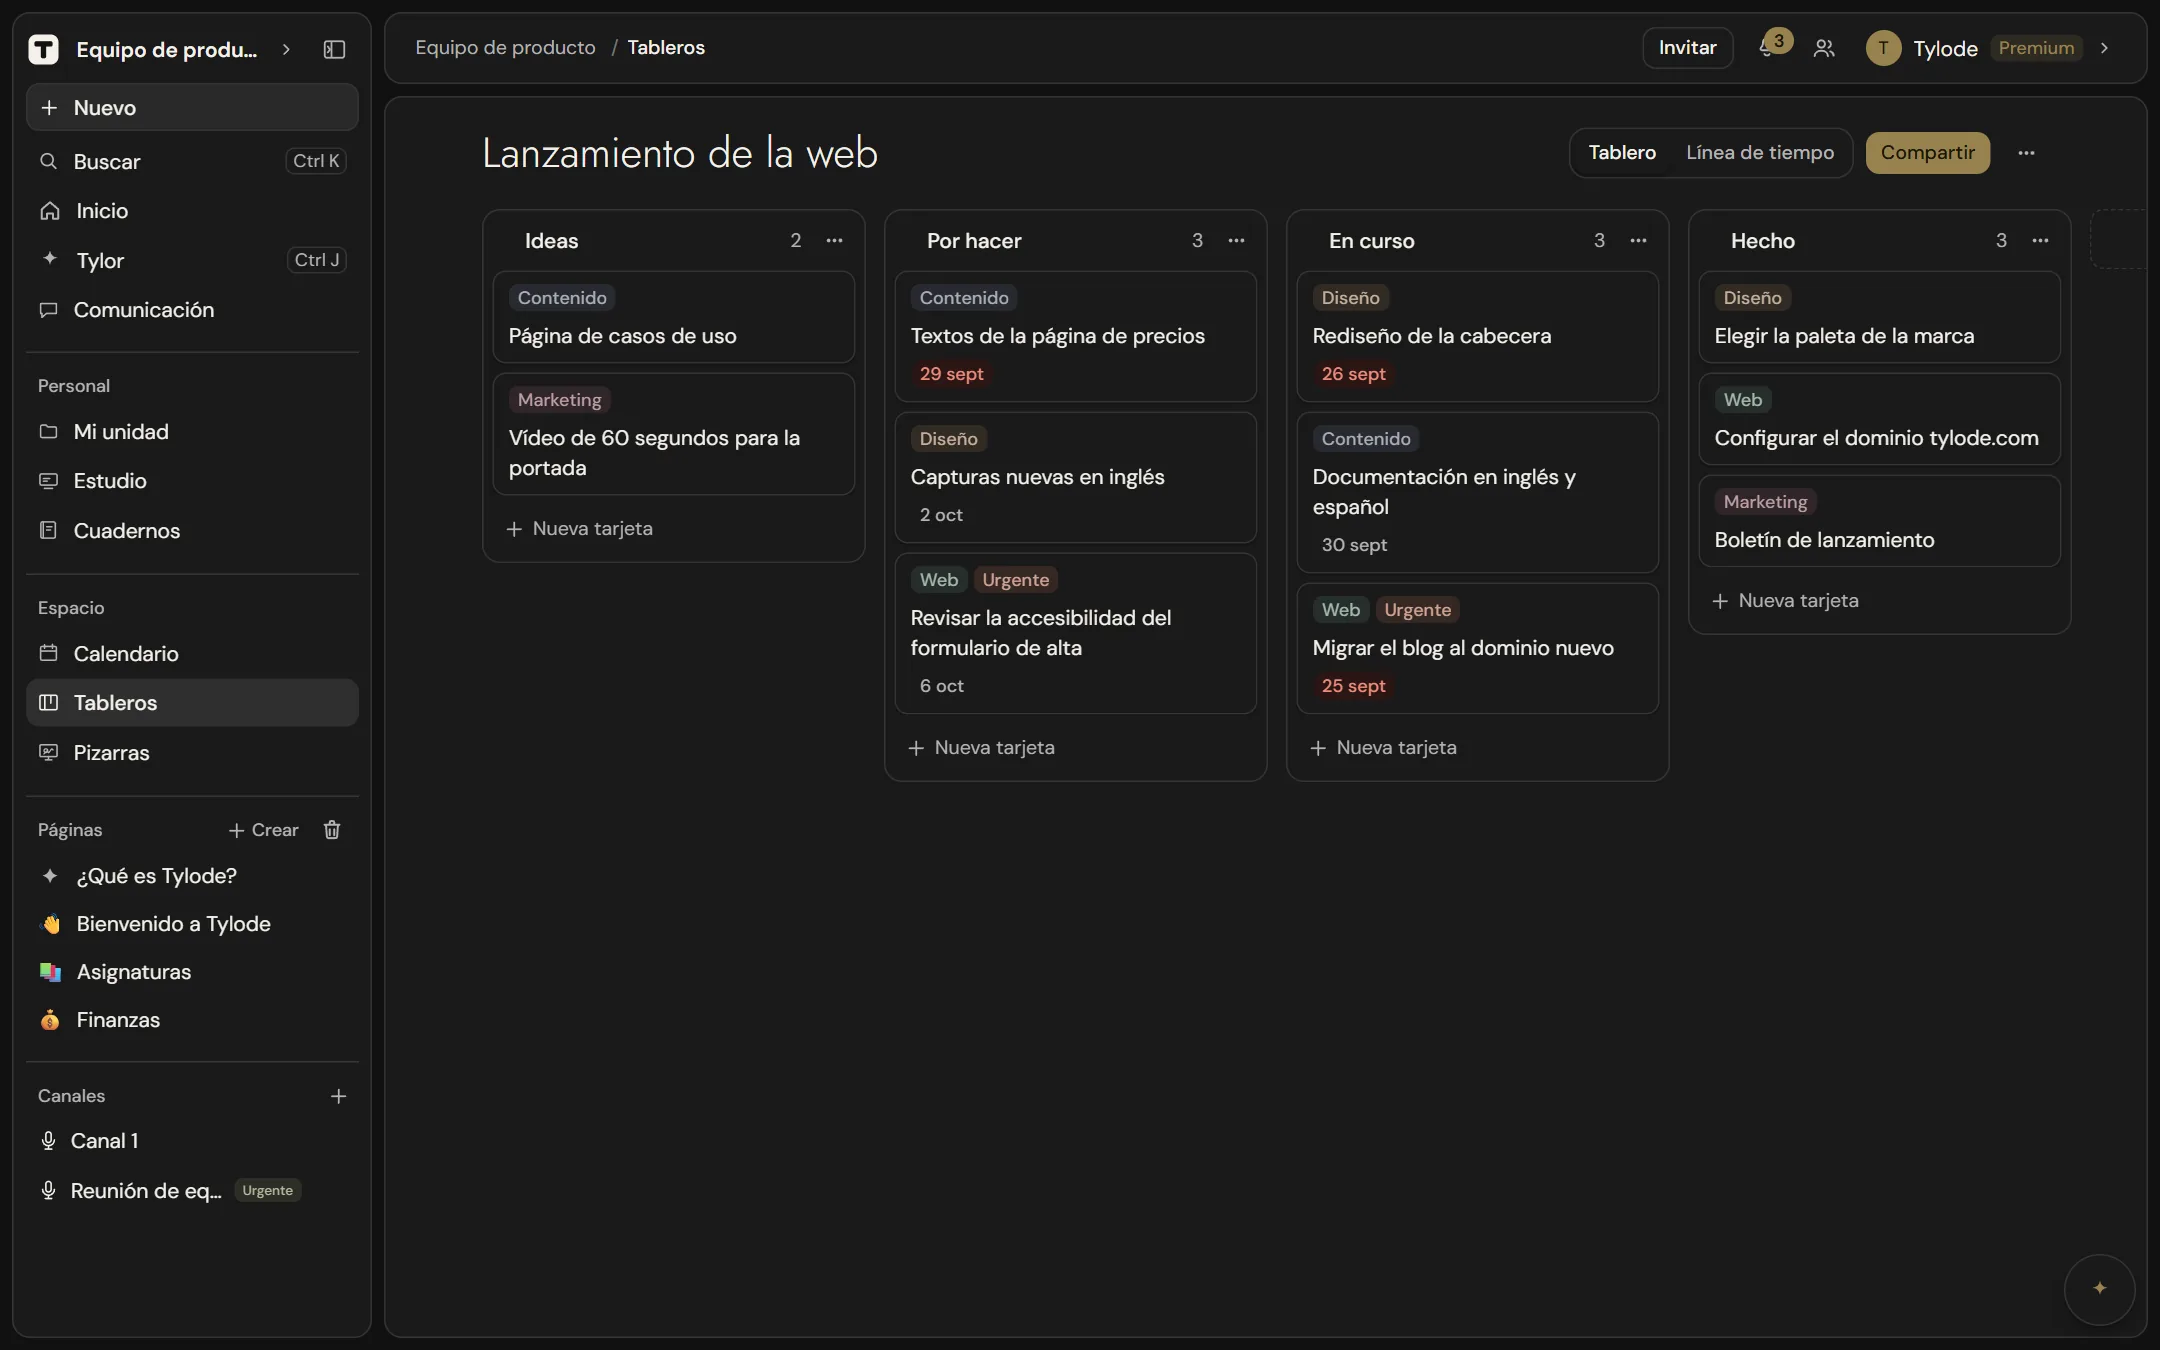This screenshot has width=2160, height=1350.
Task: Click Equipo de producto breadcrumb
Action: 505,48
